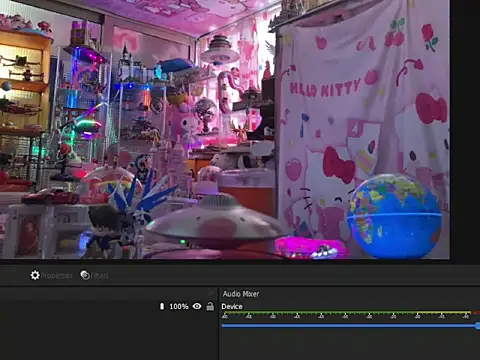
Task: Open source Filters via its text label
Action: click(x=100, y=276)
